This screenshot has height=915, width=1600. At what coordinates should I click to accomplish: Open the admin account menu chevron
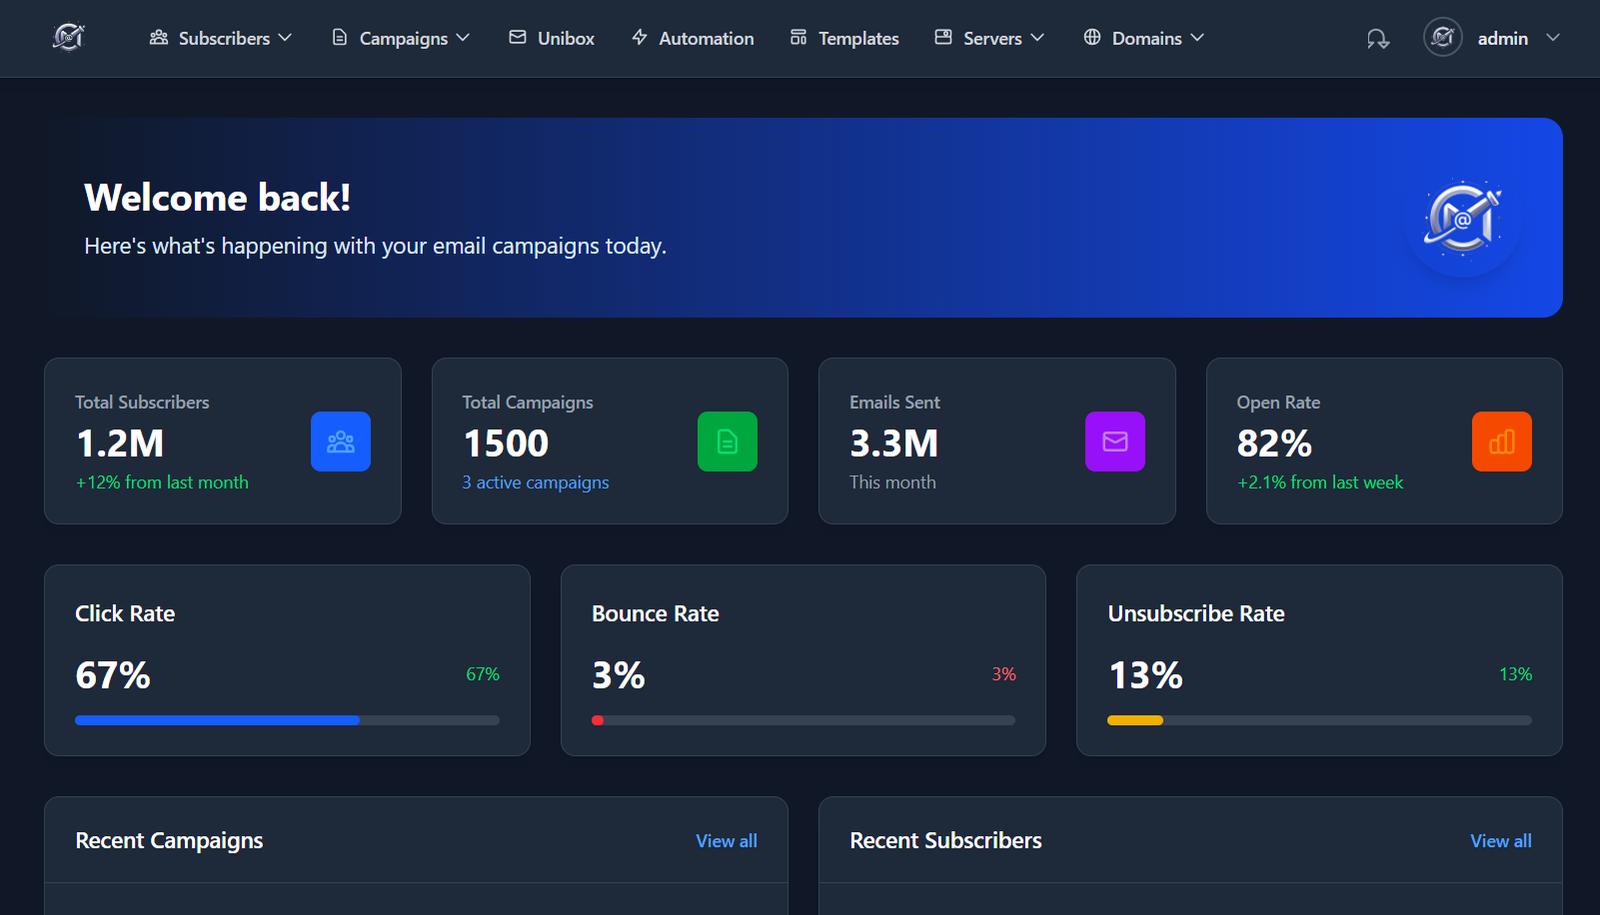1552,38
